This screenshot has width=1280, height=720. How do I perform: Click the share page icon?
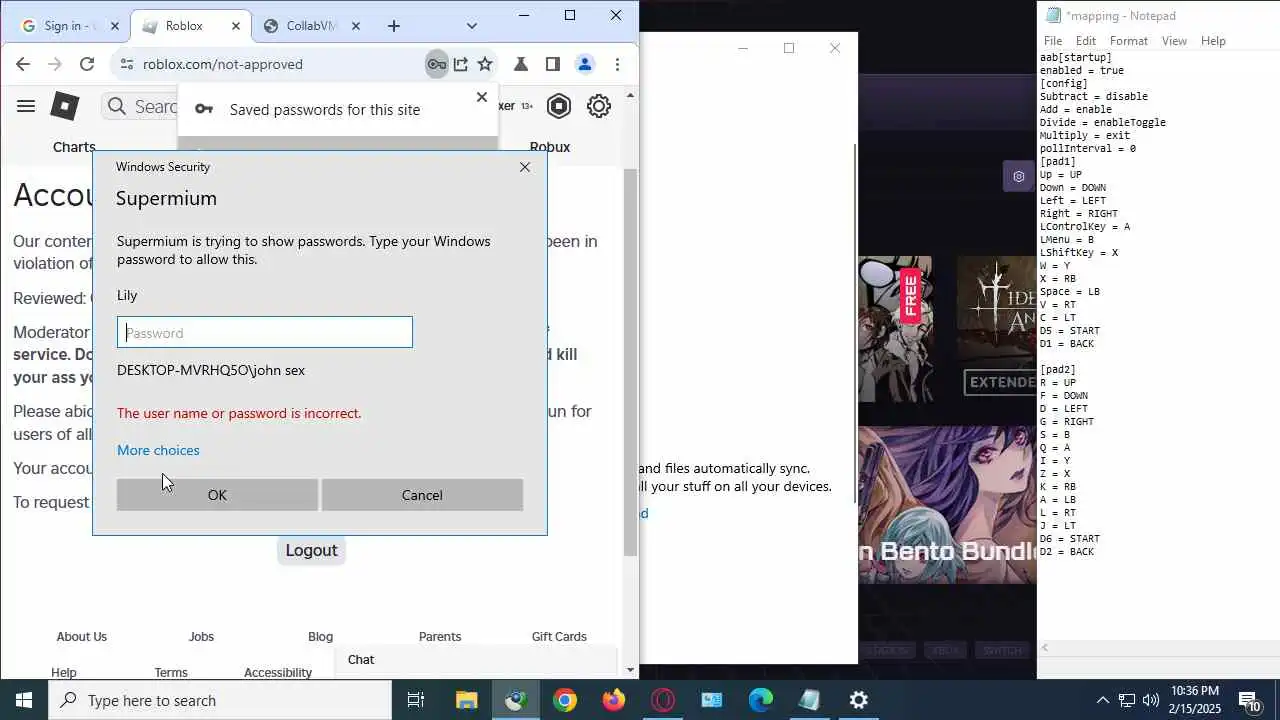[461, 64]
